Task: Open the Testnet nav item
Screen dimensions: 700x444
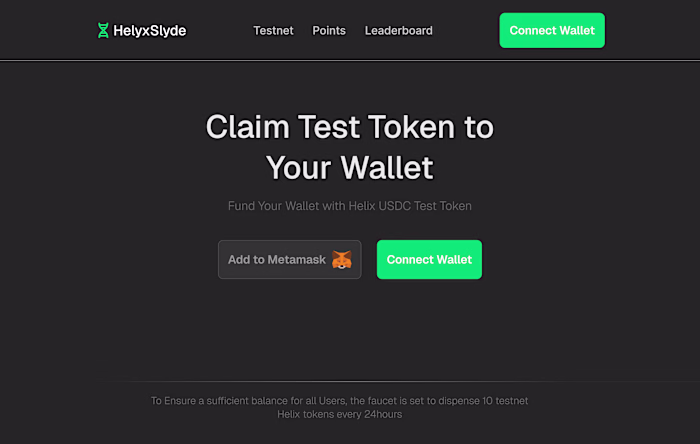Action: coord(273,30)
